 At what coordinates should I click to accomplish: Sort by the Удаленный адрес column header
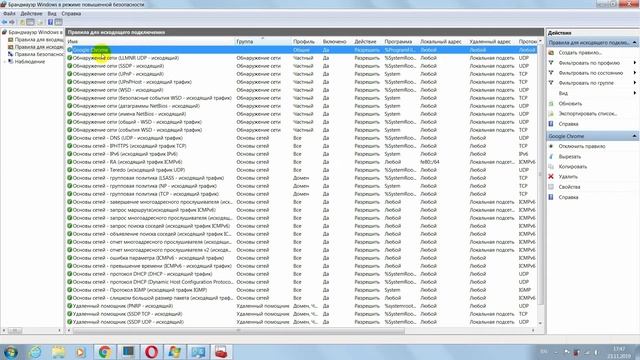tap(493, 42)
